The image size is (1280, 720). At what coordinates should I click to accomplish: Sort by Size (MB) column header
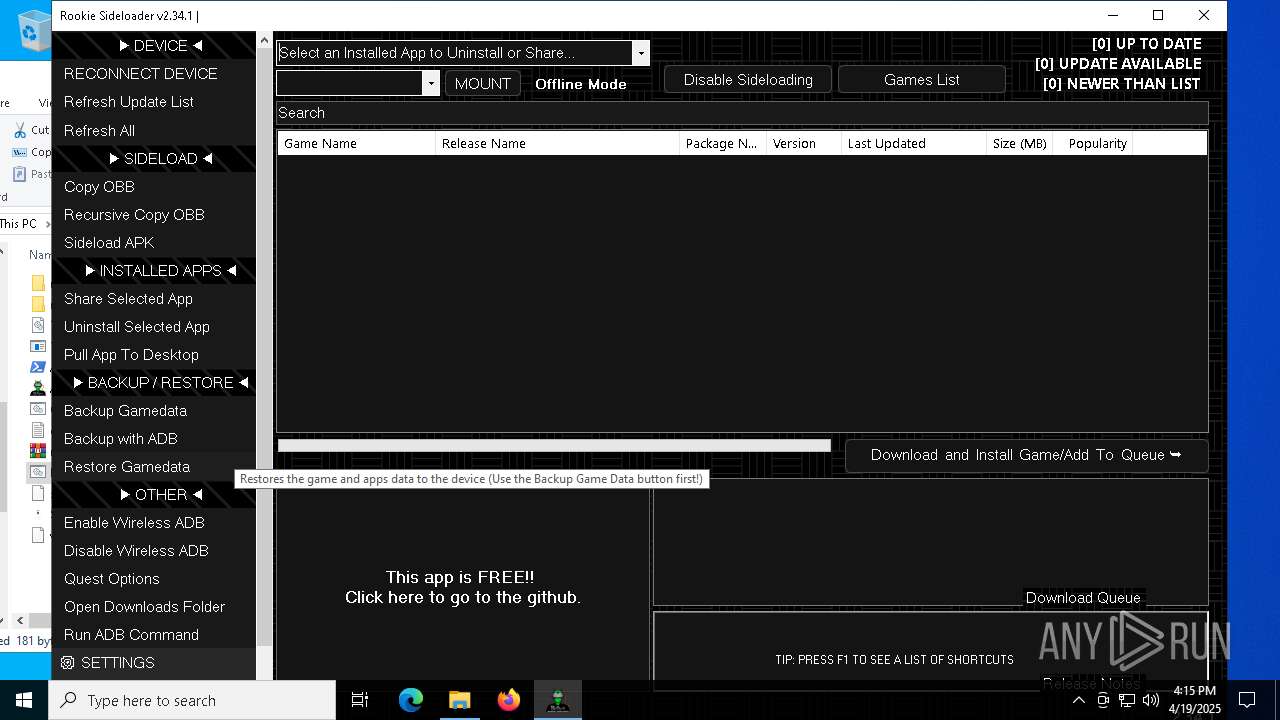coord(1020,143)
